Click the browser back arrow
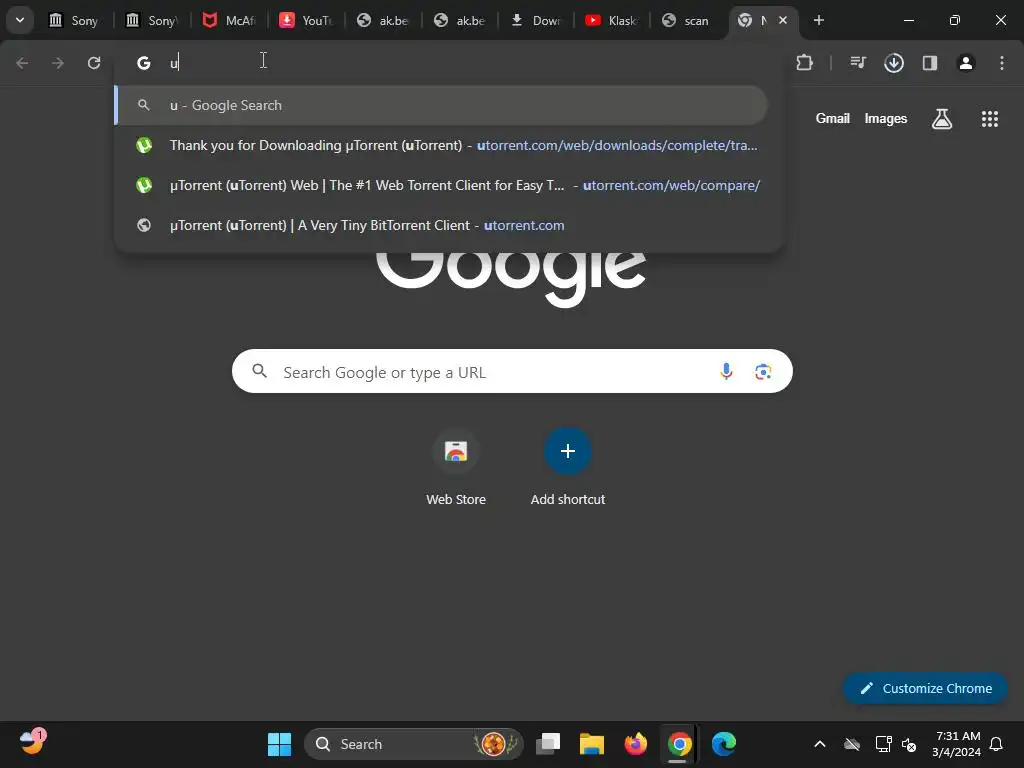 22,63
